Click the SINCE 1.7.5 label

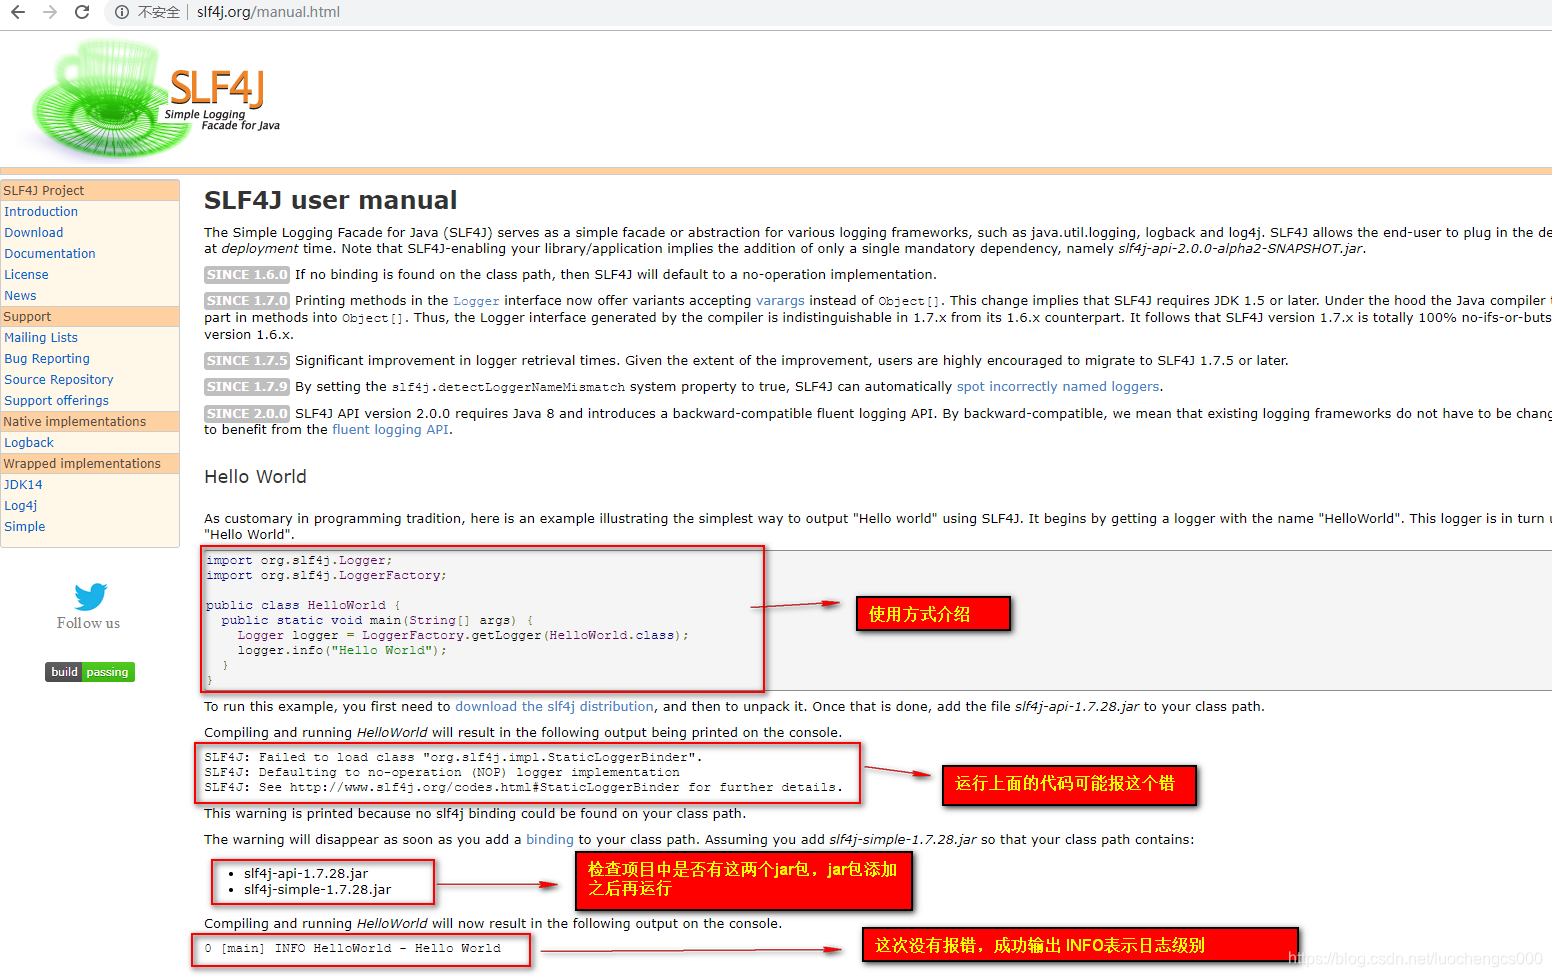pos(247,360)
